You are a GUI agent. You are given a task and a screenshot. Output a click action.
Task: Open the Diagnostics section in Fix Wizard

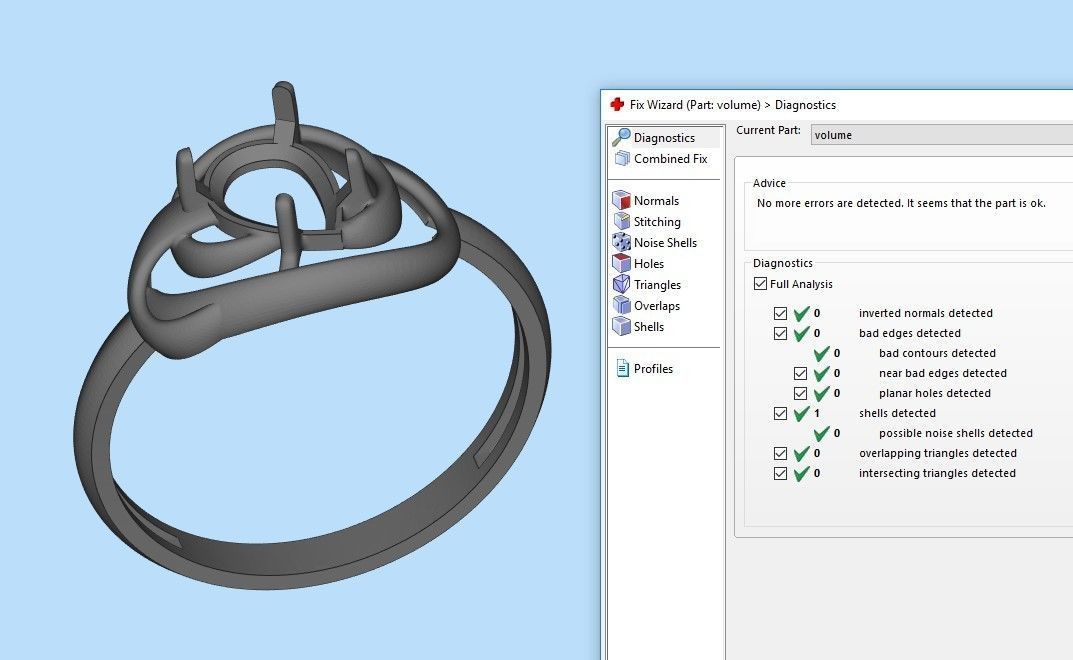664,138
